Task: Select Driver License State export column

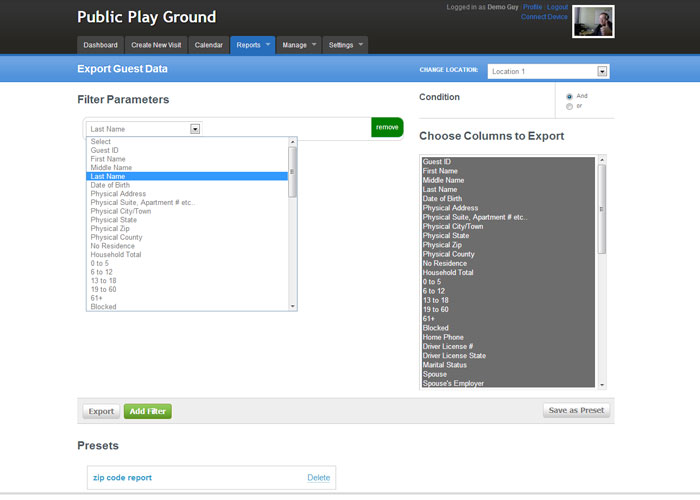Action: click(508, 356)
